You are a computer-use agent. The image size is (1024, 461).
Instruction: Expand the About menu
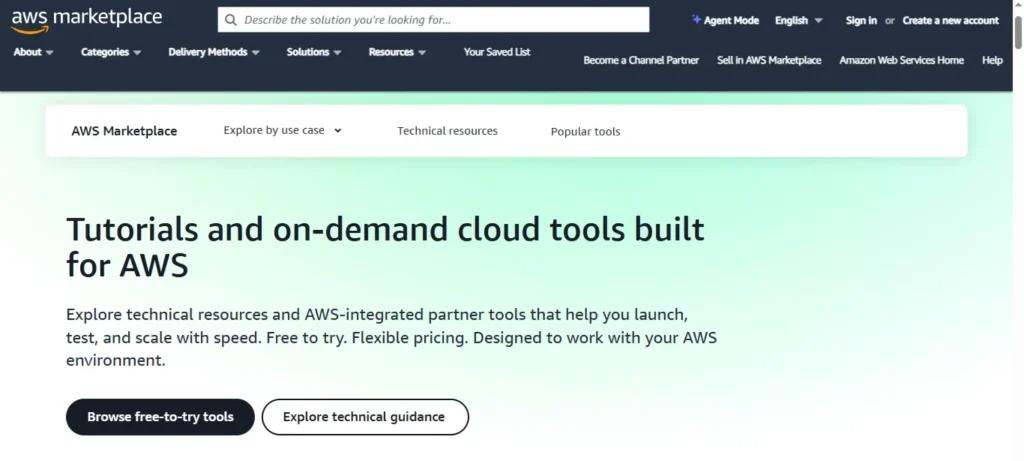pos(33,52)
